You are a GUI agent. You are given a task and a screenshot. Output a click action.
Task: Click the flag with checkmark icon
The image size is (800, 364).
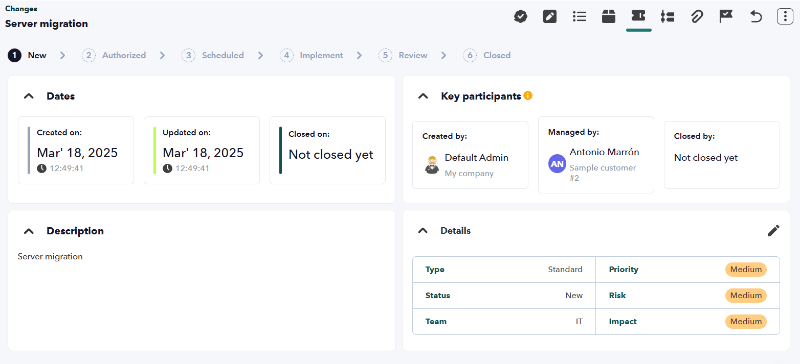726,17
